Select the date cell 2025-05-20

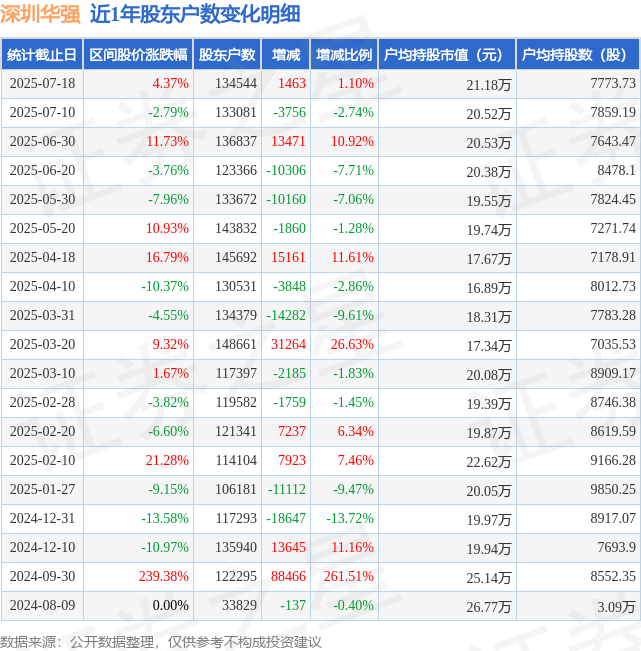(x=42, y=228)
